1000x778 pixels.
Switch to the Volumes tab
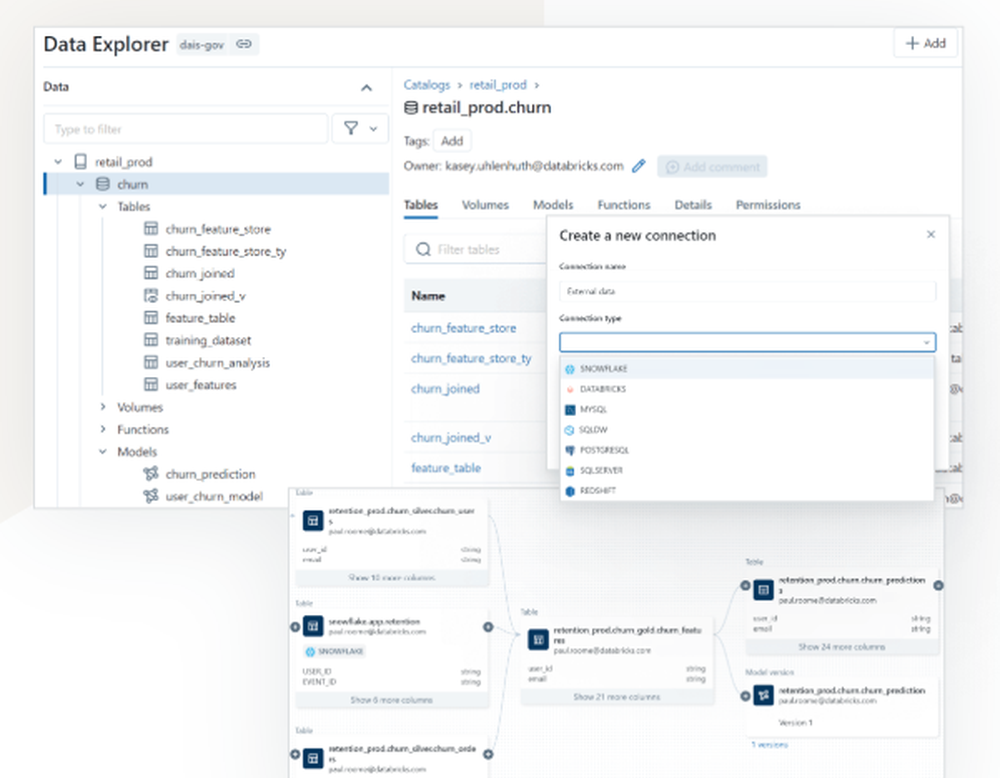point(485,205)
